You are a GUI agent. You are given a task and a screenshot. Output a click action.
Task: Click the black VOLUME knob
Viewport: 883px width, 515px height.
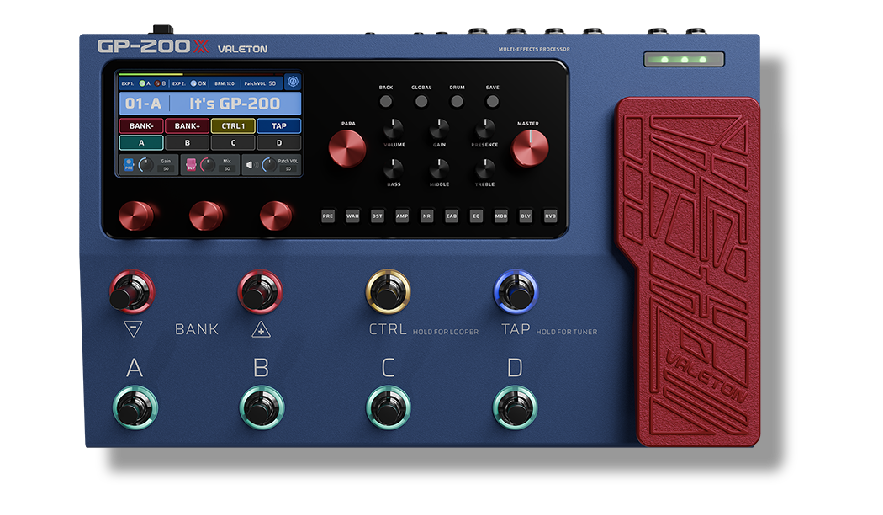point(393,129)
